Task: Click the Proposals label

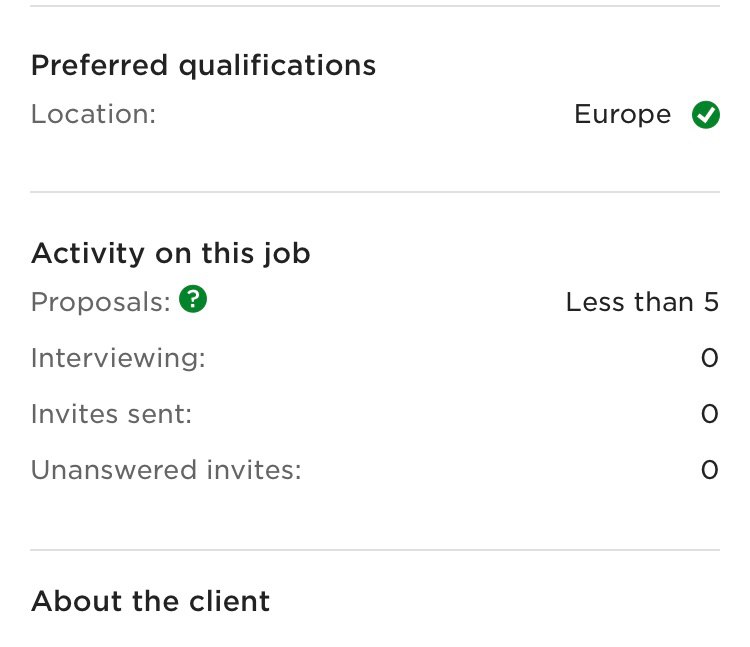Action: point(100,302)
